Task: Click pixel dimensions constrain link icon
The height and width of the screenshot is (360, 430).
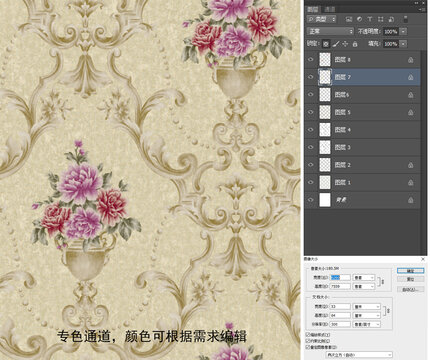Action: pos(383,282)
